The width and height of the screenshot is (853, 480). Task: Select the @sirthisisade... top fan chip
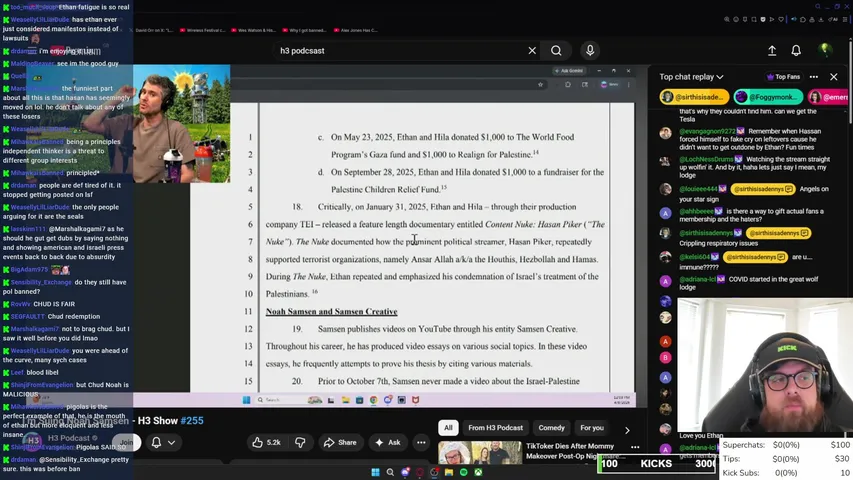point(694,97)
